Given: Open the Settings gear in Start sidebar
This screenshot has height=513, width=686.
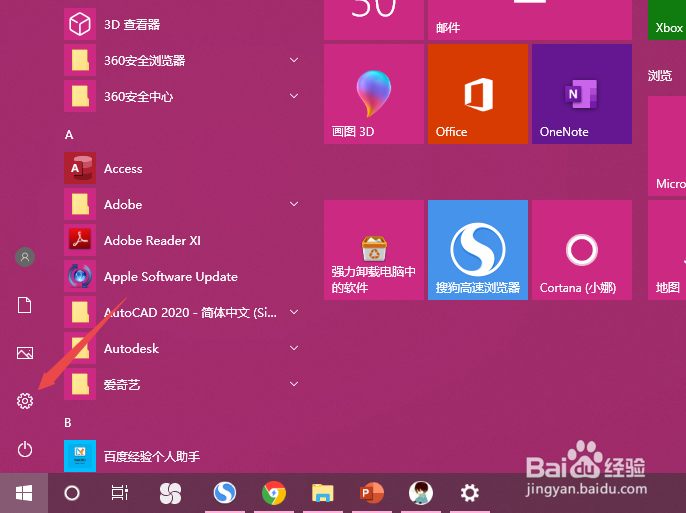Looking at the screenshot, I should 25,401.
